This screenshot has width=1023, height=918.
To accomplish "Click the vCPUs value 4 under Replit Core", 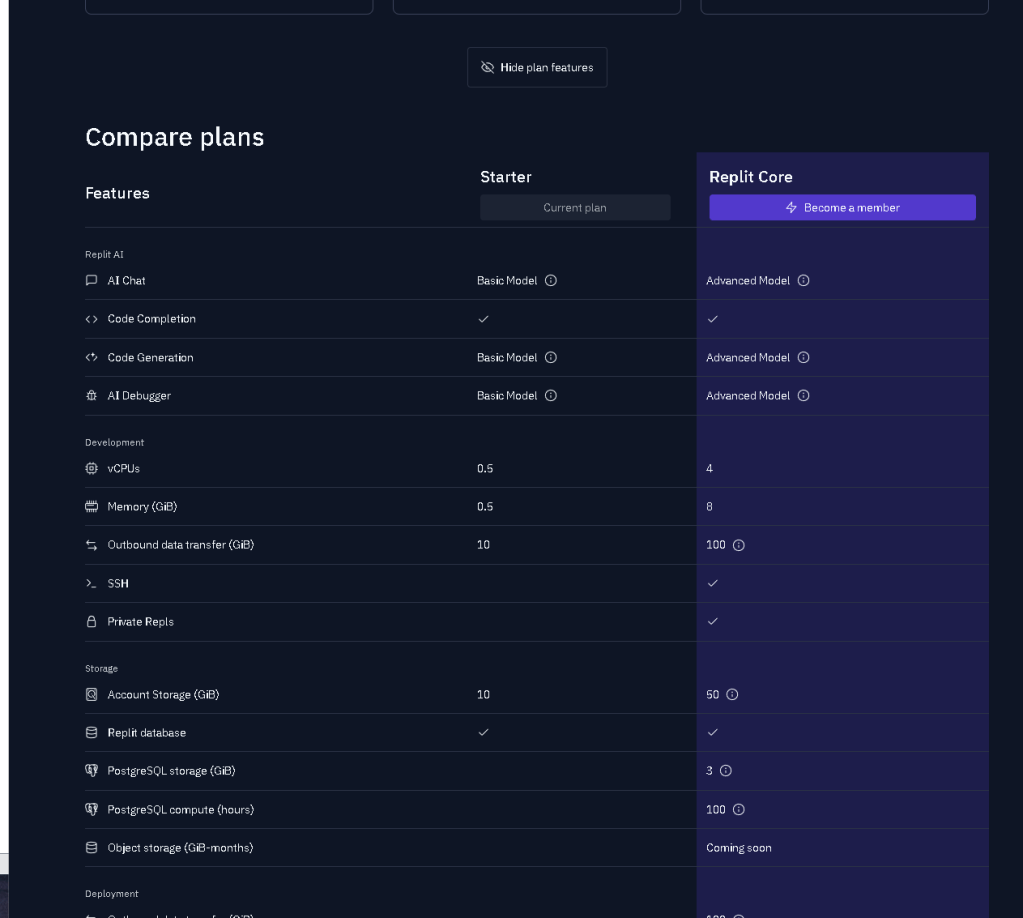I will tap(709, 468).
